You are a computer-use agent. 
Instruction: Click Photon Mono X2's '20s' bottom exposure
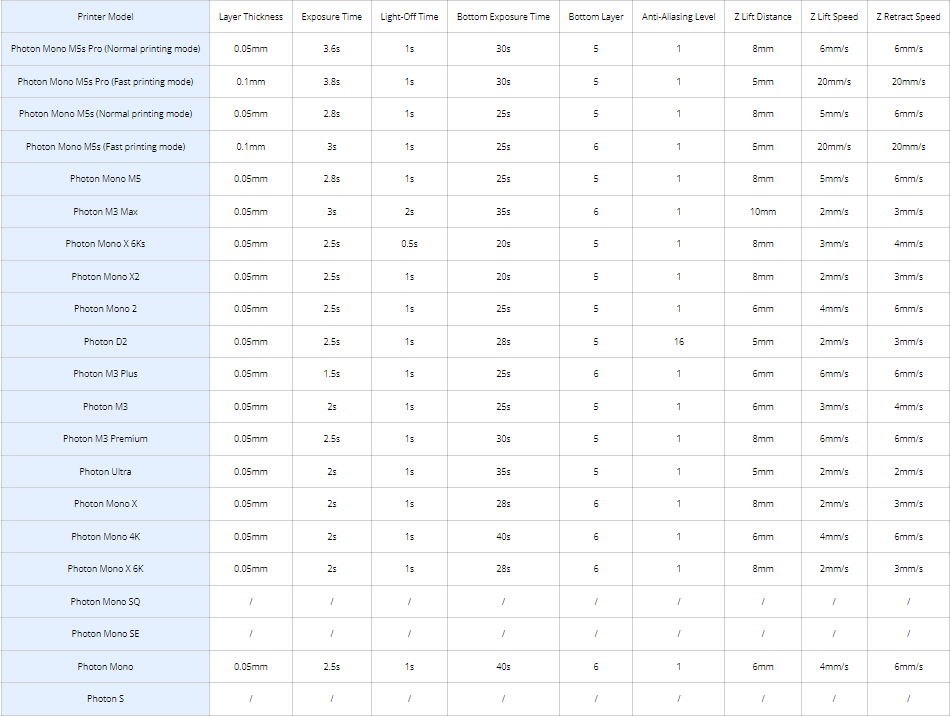point(503,276)
